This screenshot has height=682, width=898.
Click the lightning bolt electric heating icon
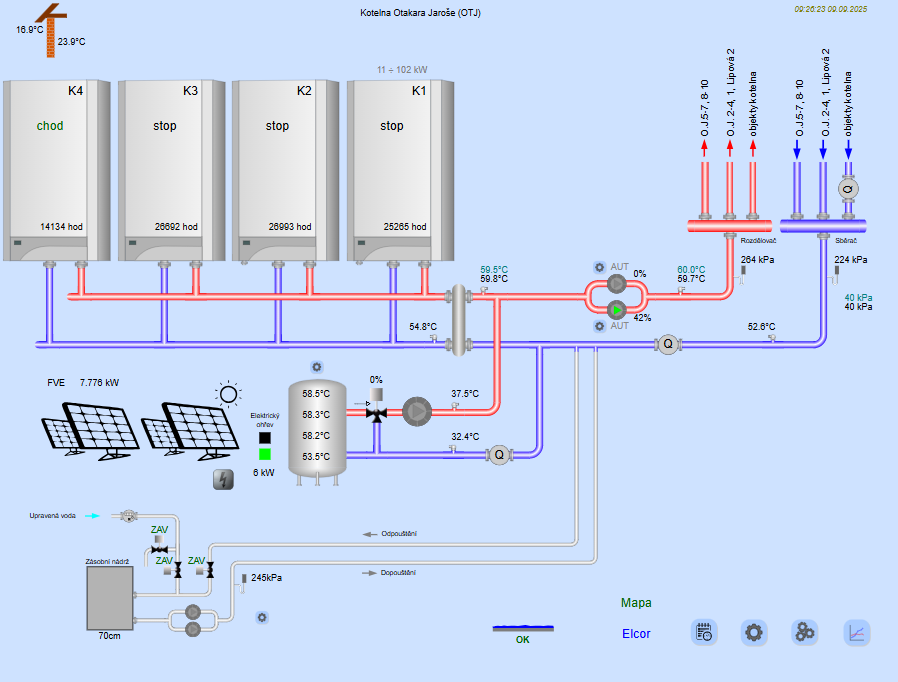point(224,480)
